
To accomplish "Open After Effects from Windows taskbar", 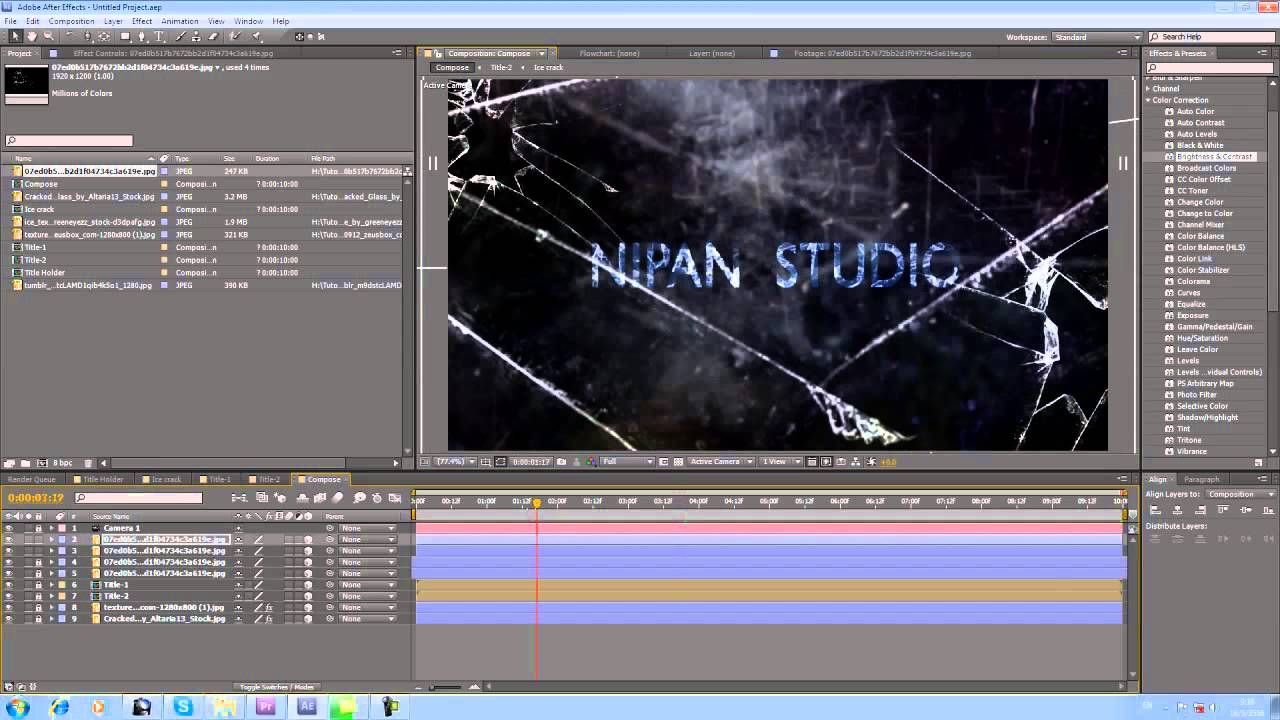I will click(x=307, y=707).
